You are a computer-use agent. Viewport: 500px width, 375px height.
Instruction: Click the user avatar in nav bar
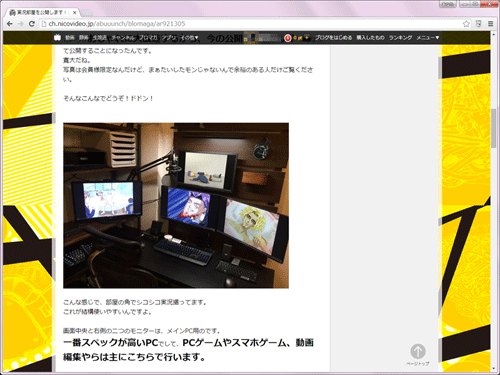[x=252, y=38]
